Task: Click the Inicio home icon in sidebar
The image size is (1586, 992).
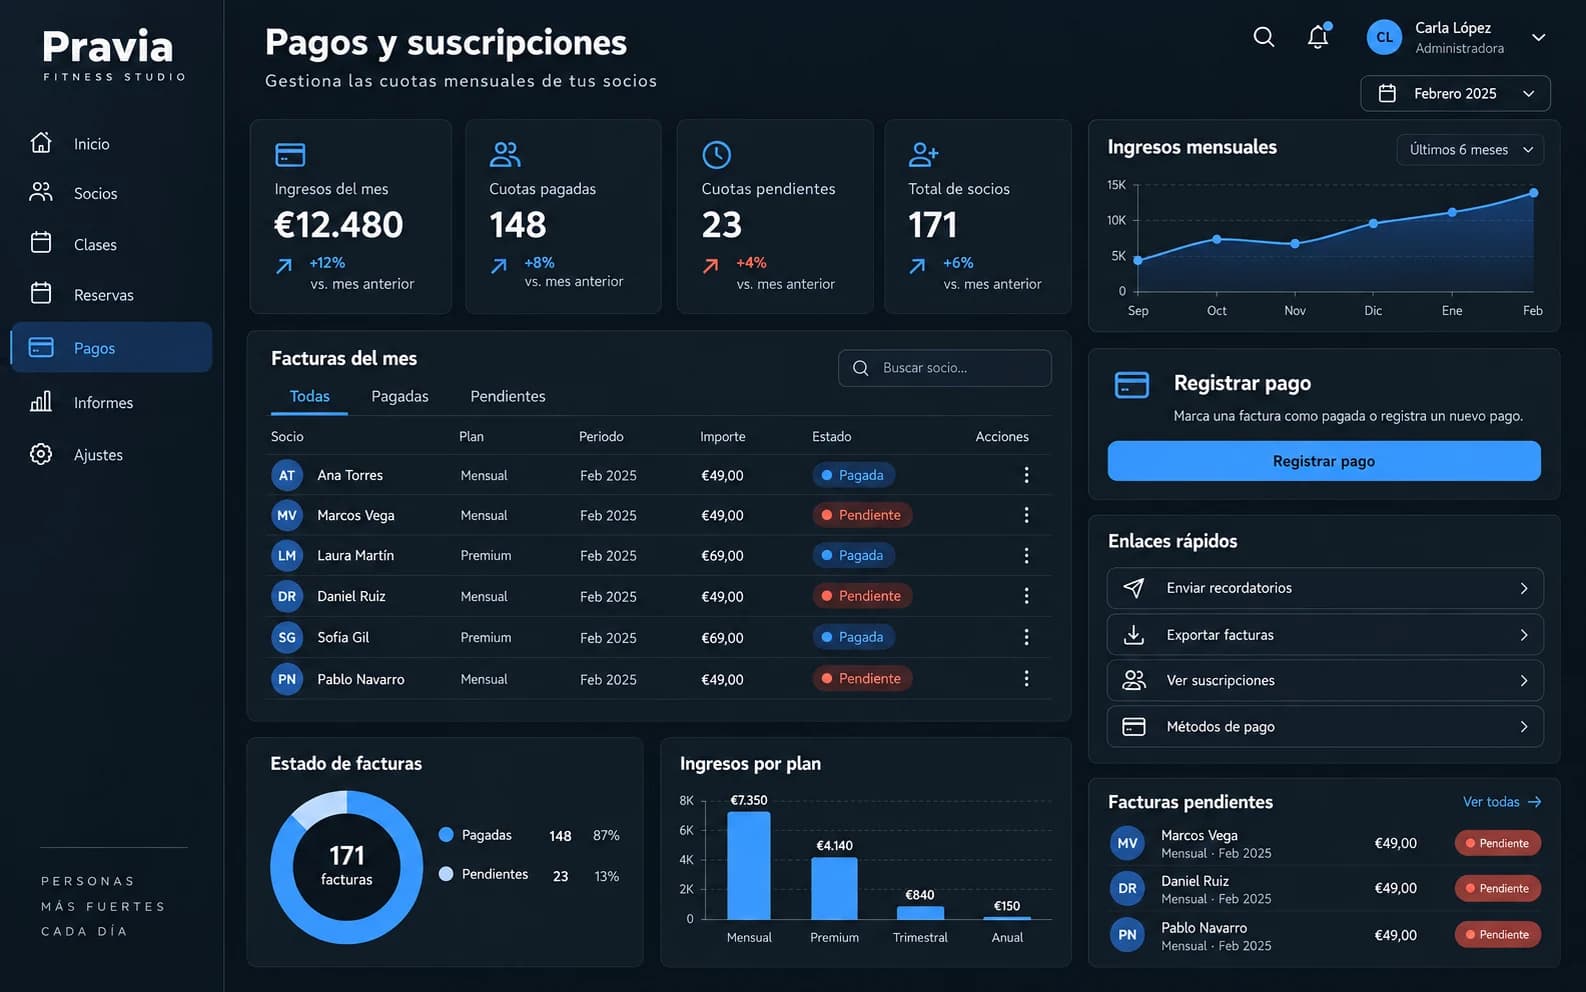Action: [x=41, y=143]
